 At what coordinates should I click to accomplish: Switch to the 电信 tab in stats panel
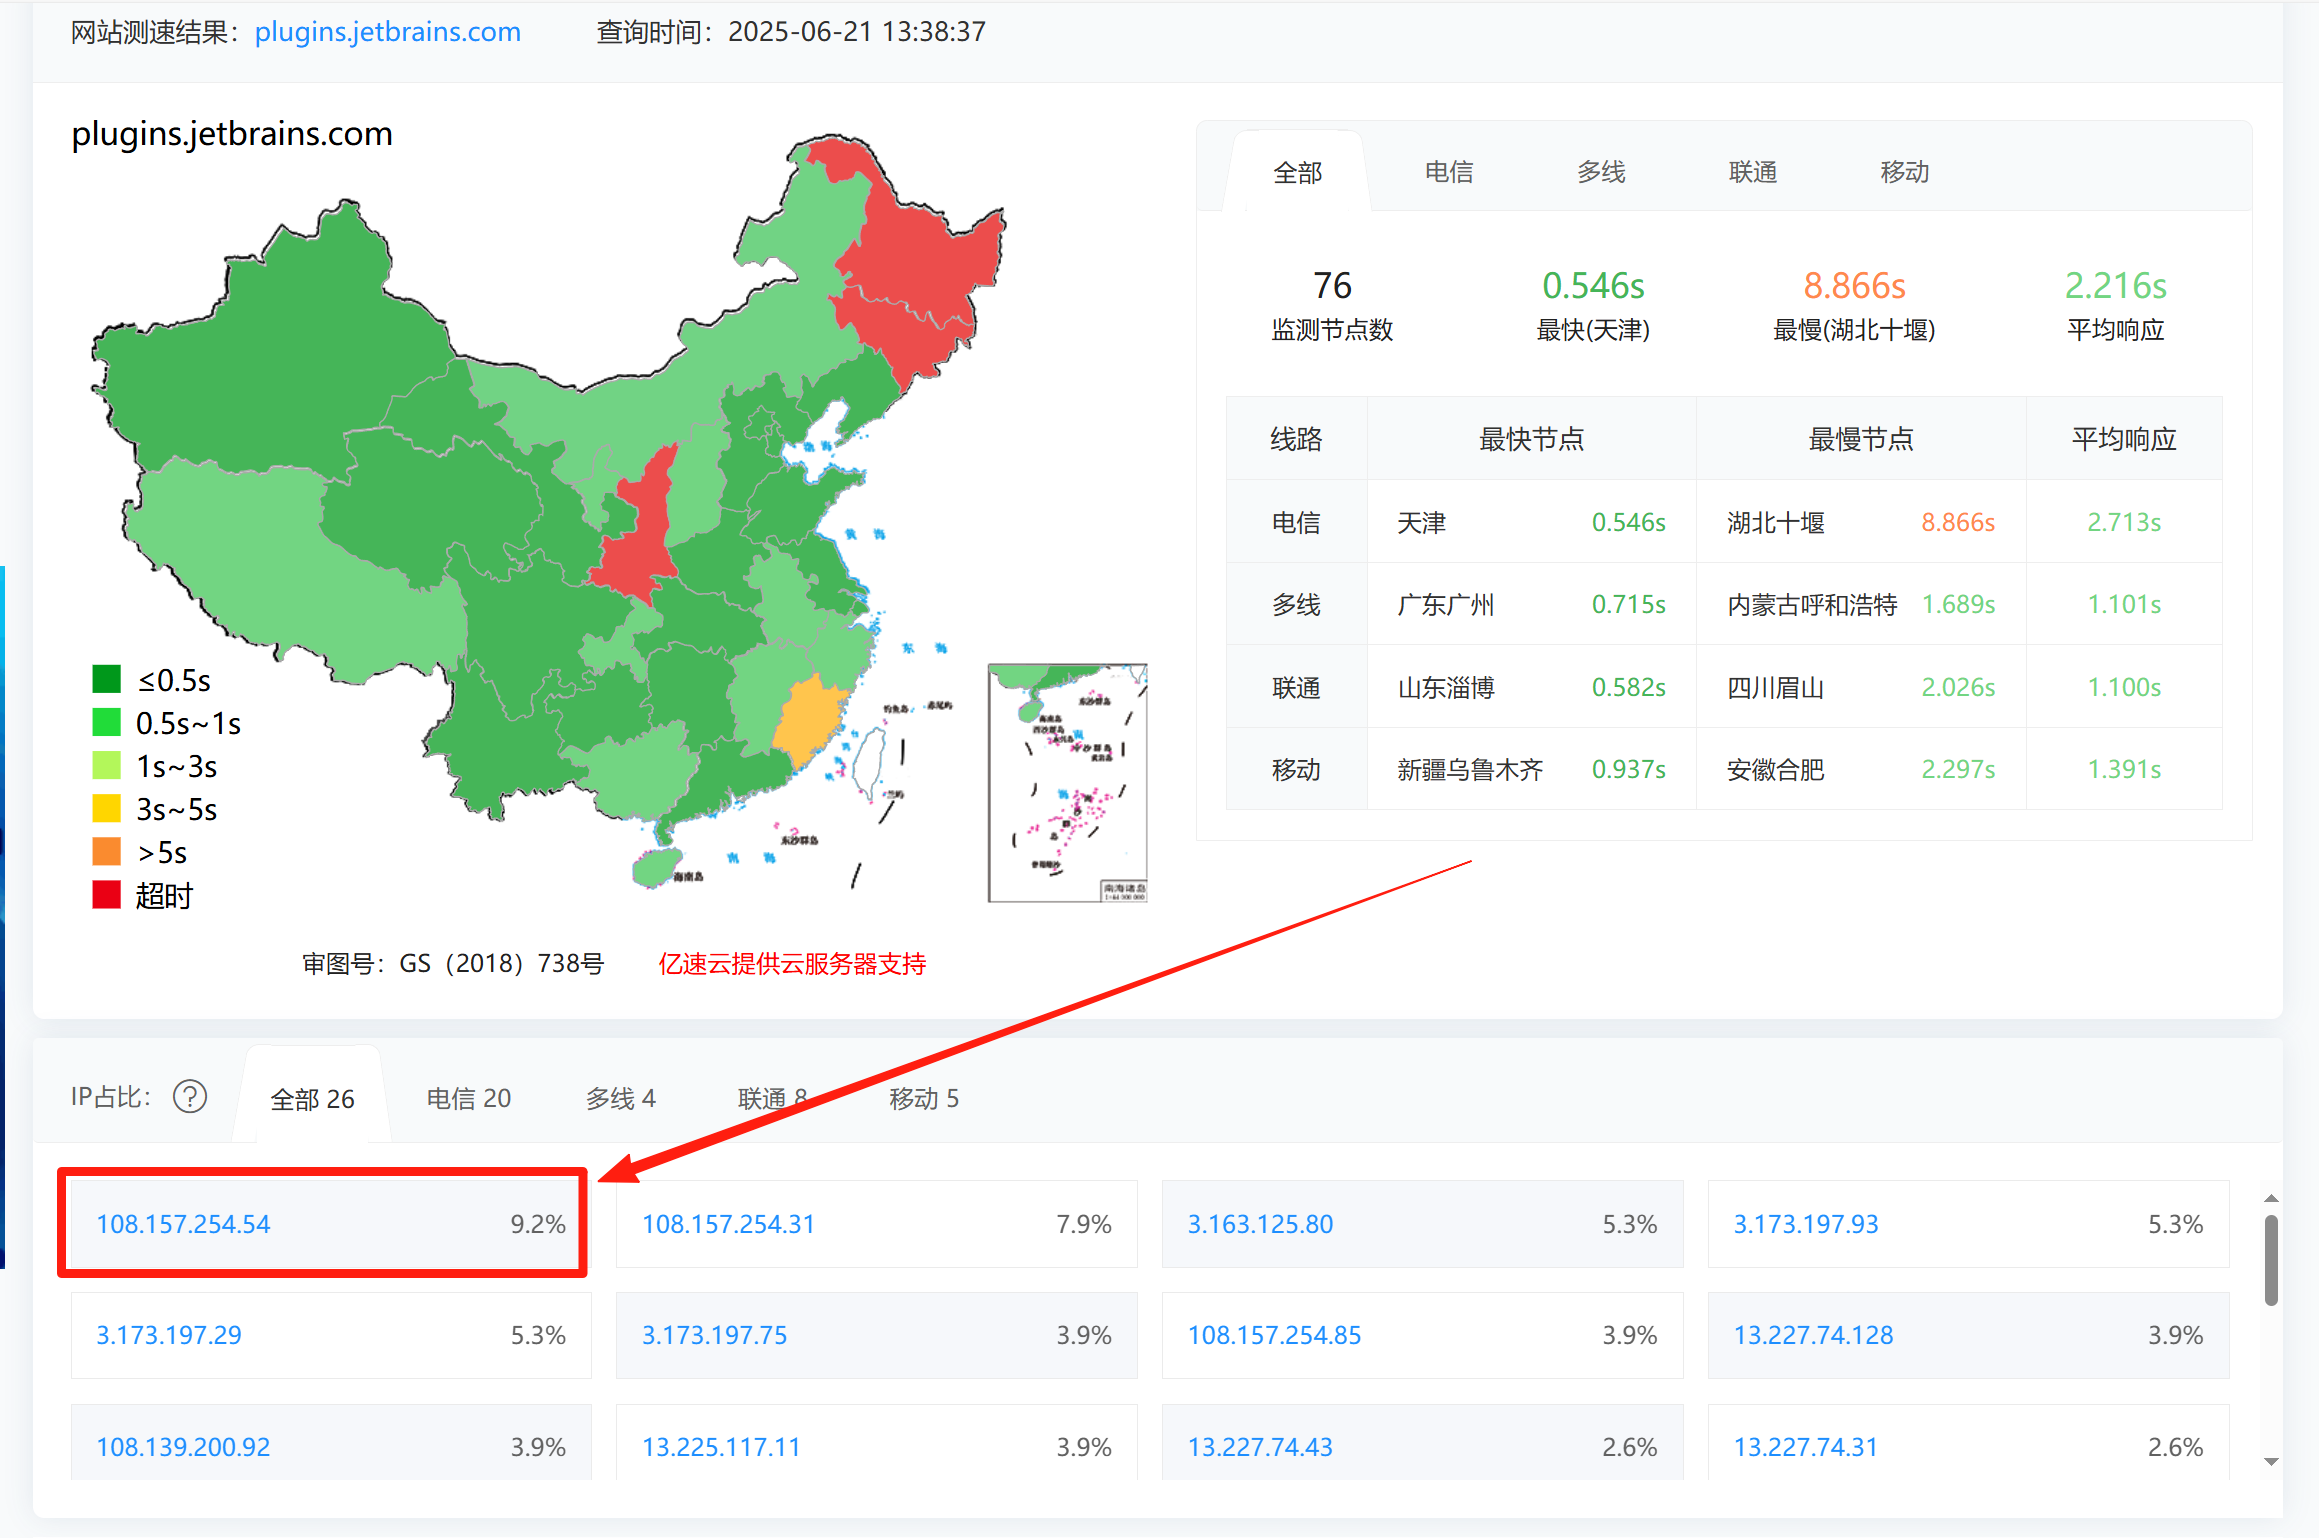pyautogui.click(x=1448, y=172)
